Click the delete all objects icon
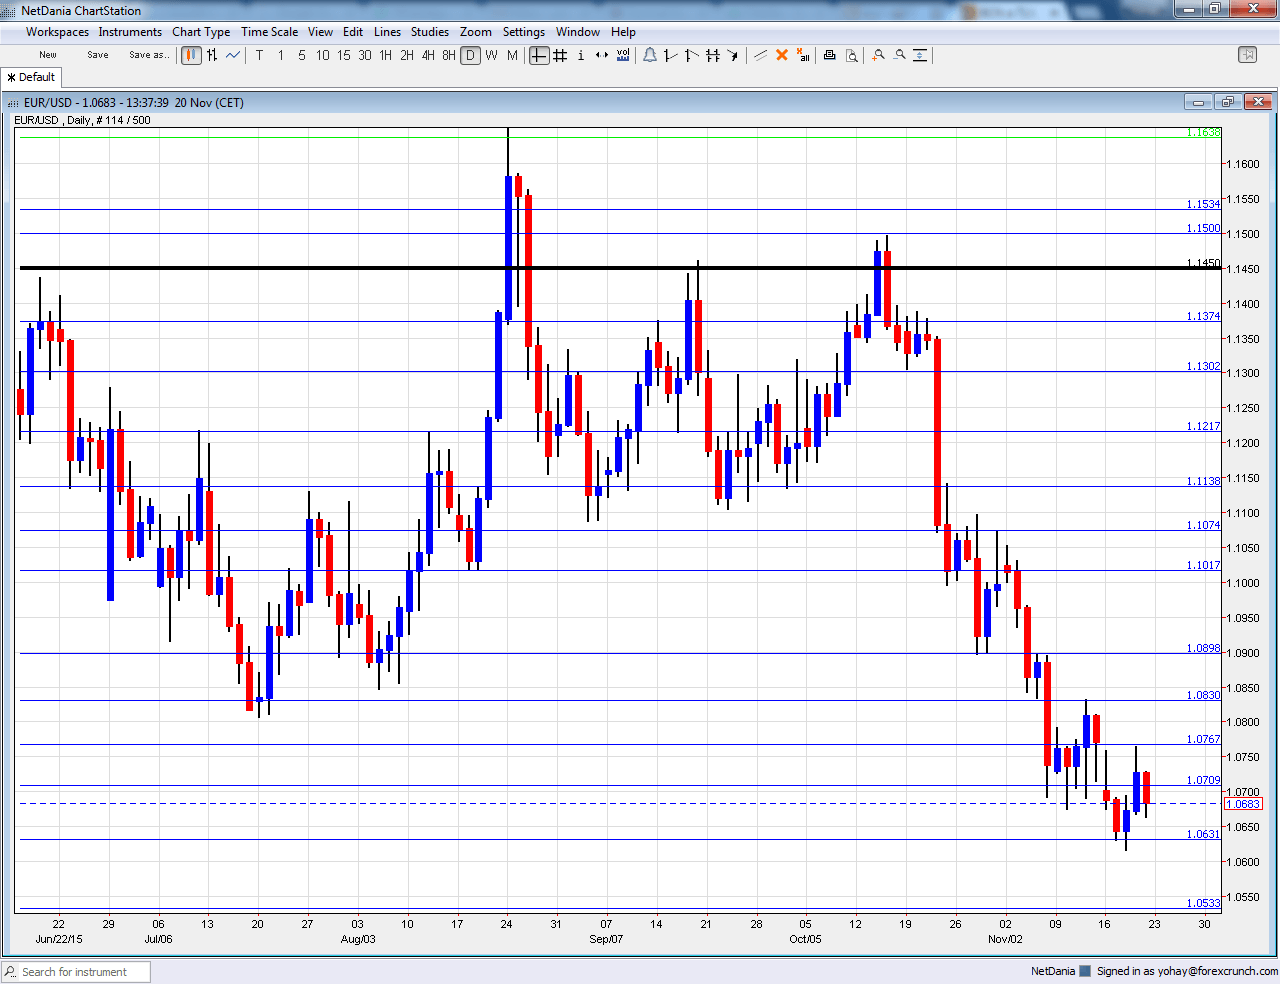Screen dimensions: 1280x984 click(x=803, y=55)
